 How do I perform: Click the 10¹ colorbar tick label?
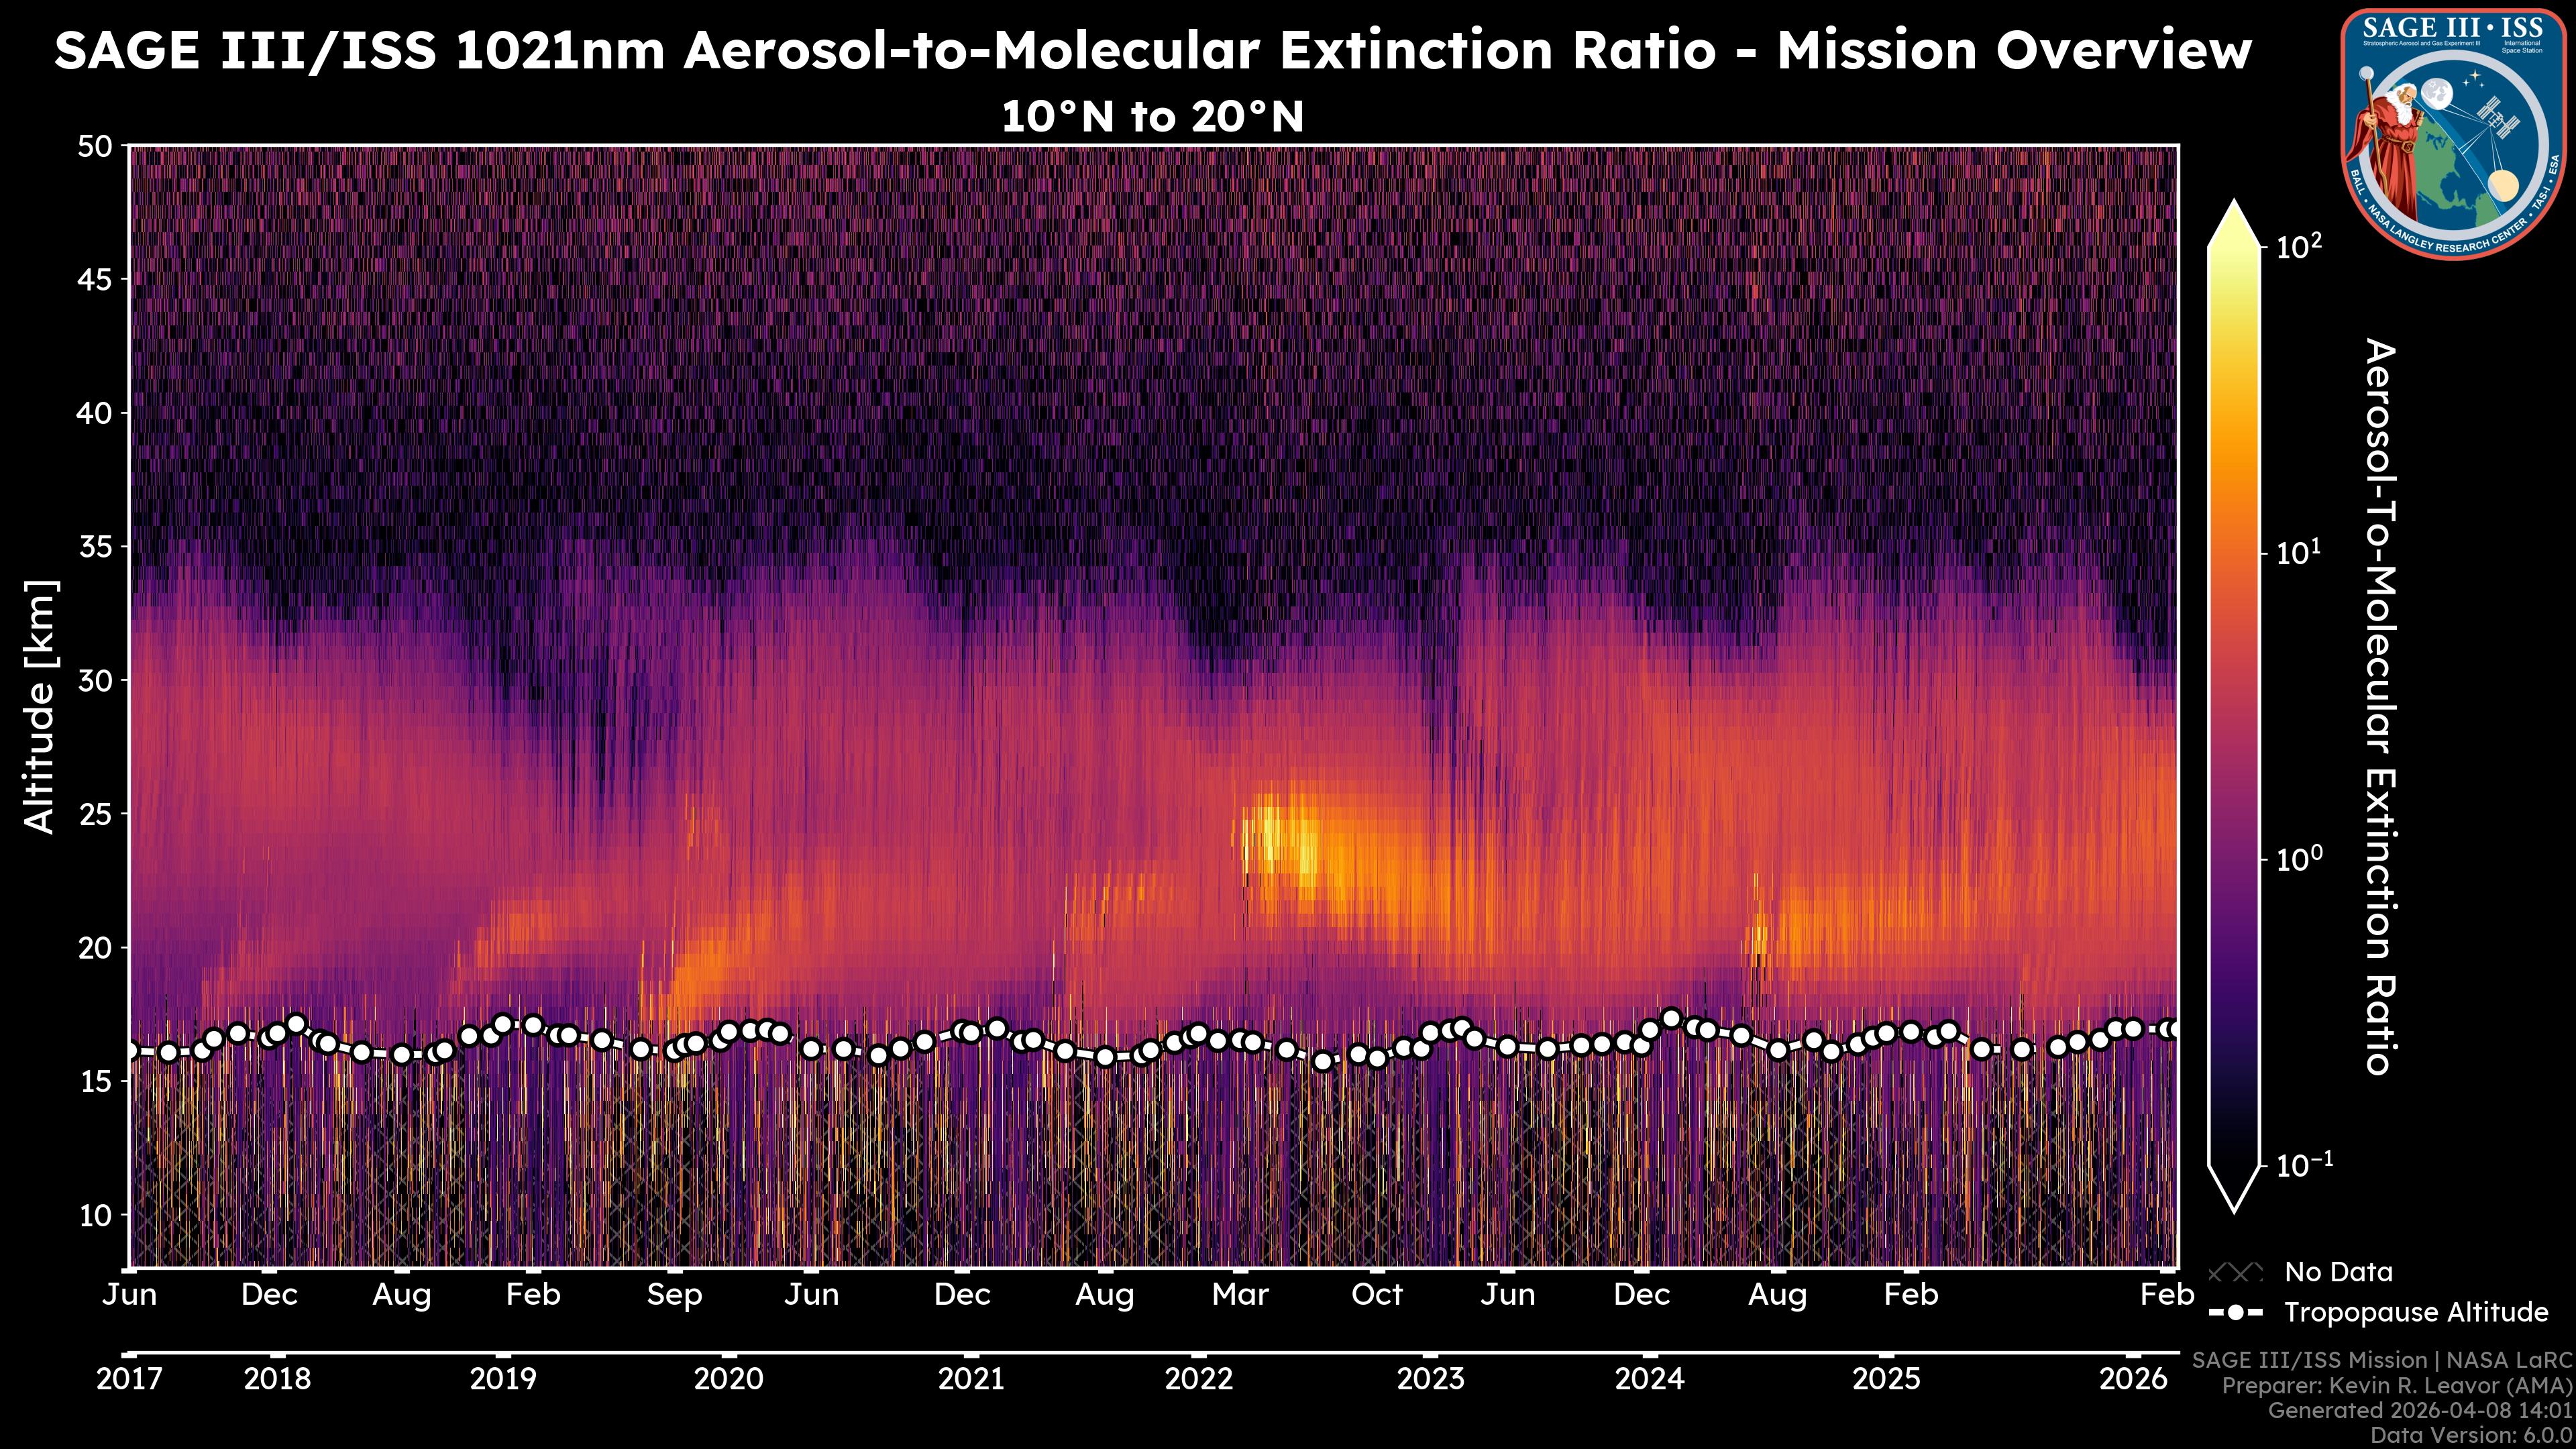(2297, 553)
